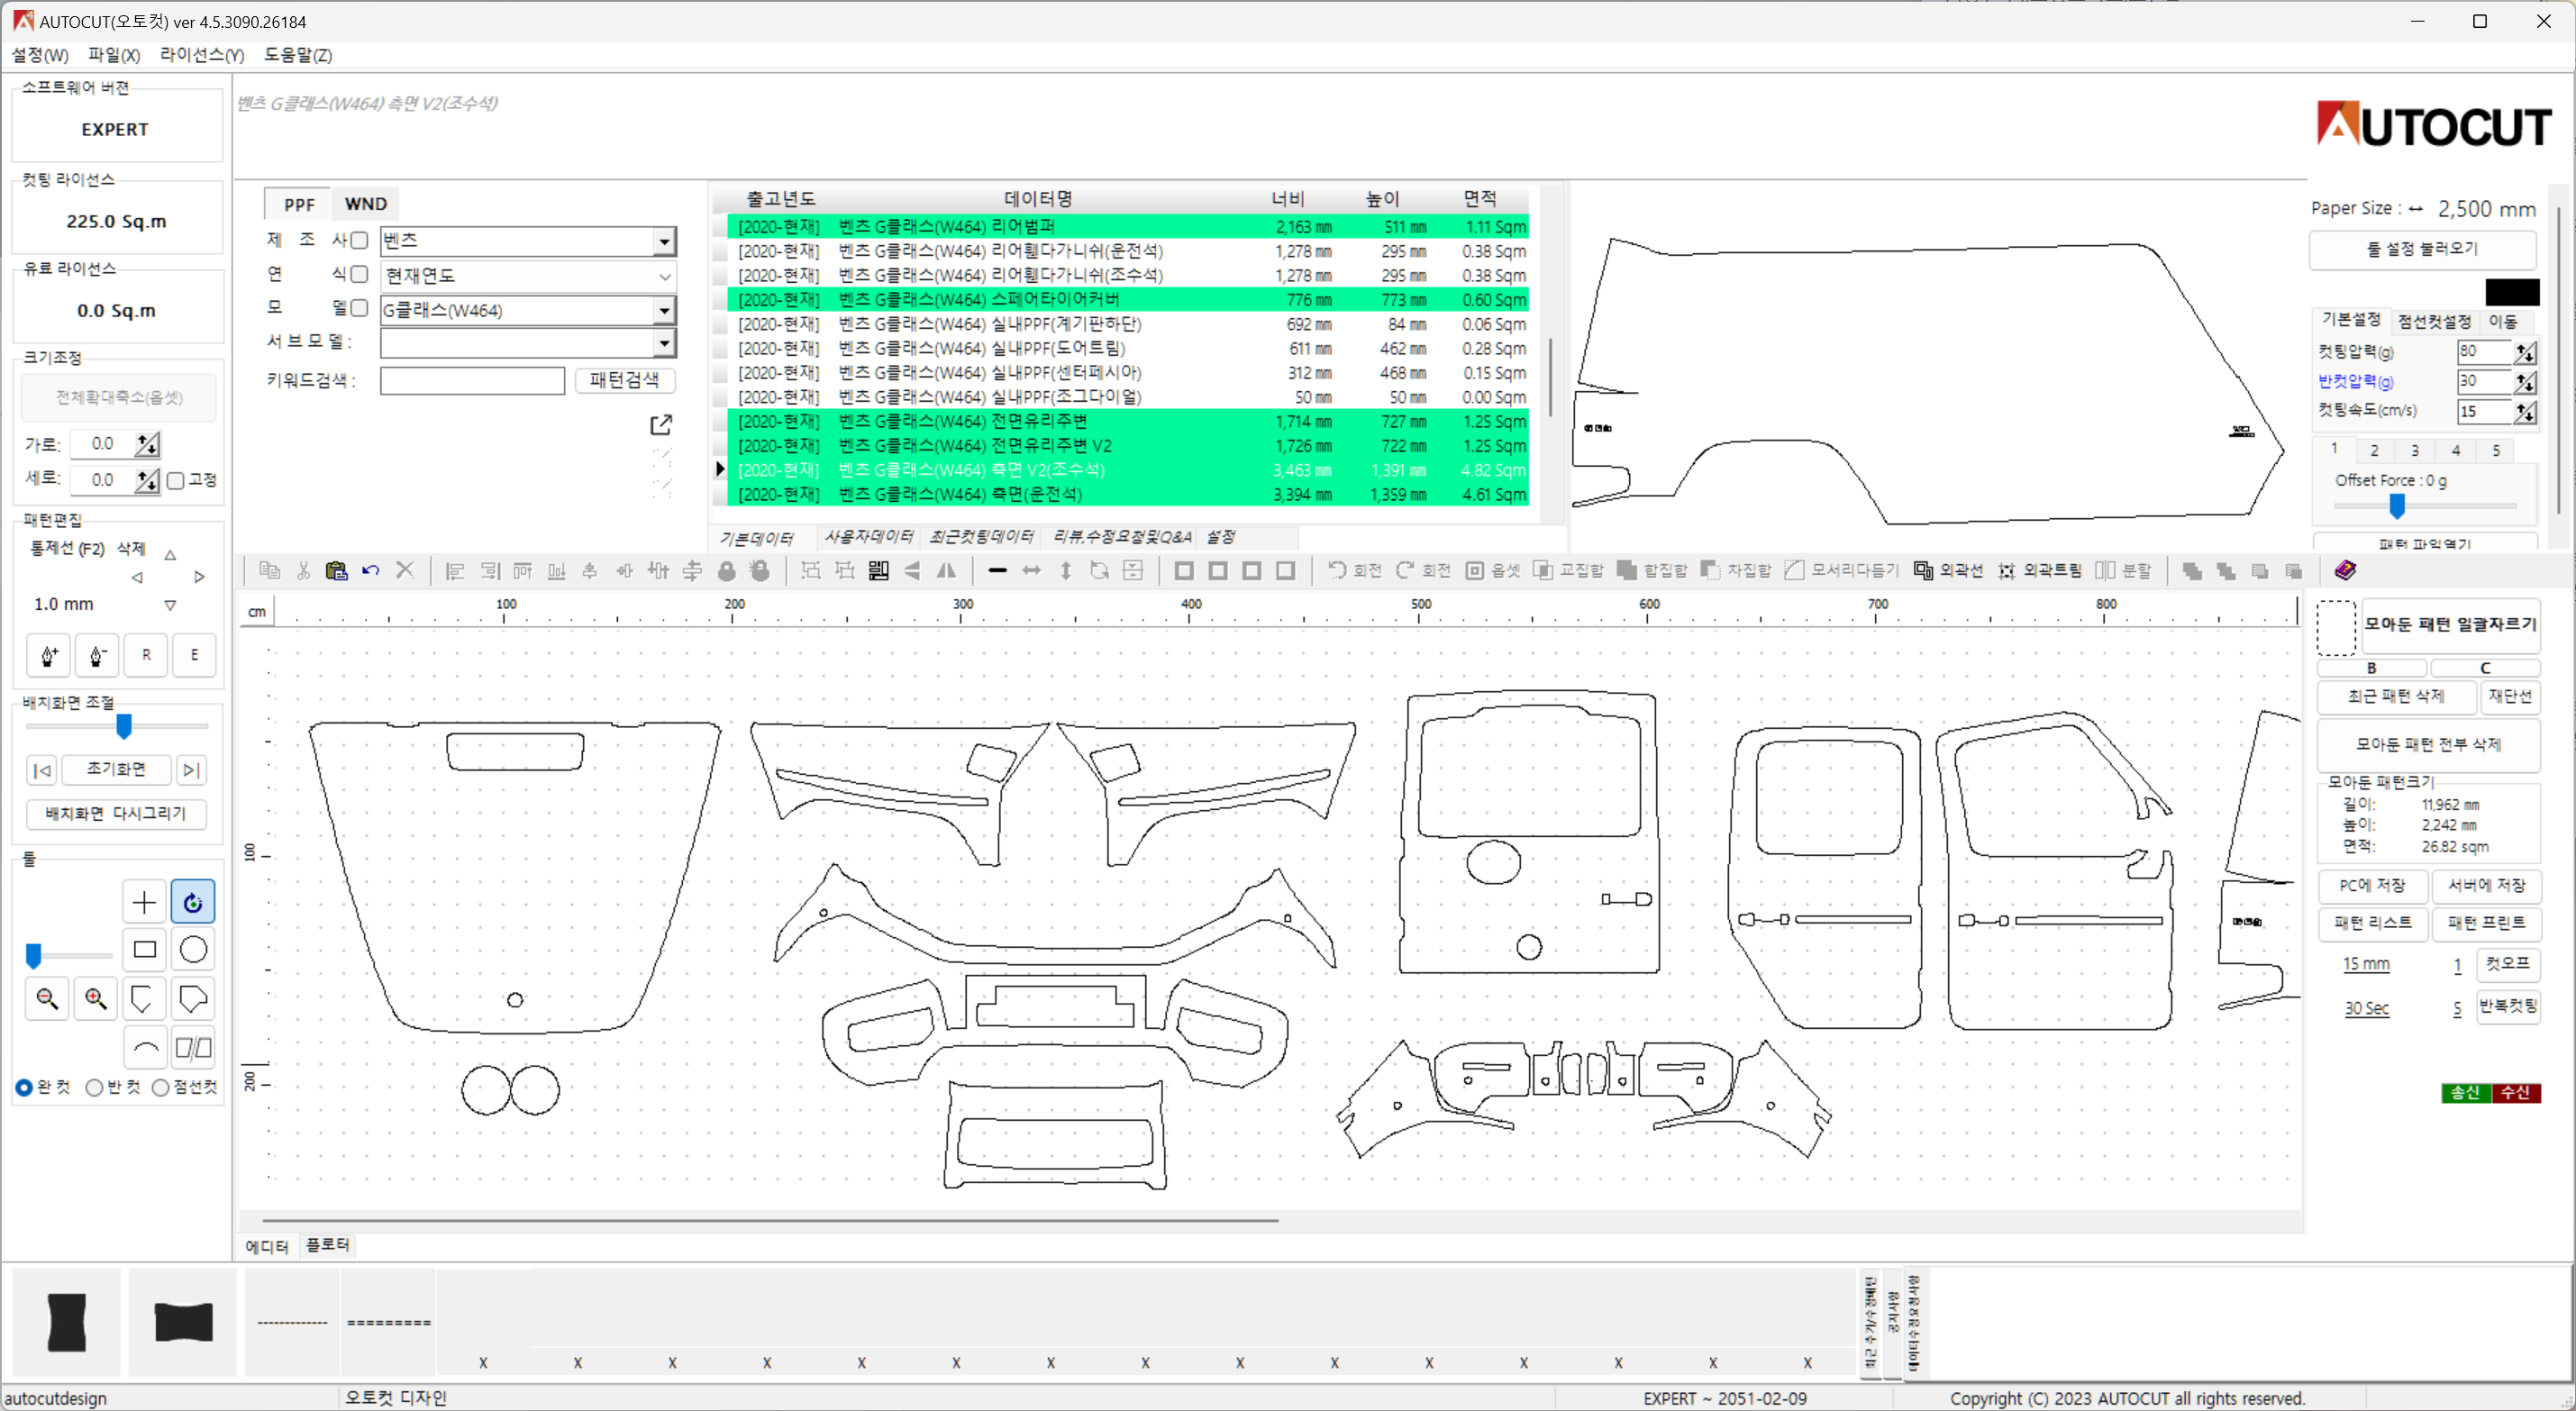Click the 세로 height stepper

pyautogui.click(x=147, y=480)
